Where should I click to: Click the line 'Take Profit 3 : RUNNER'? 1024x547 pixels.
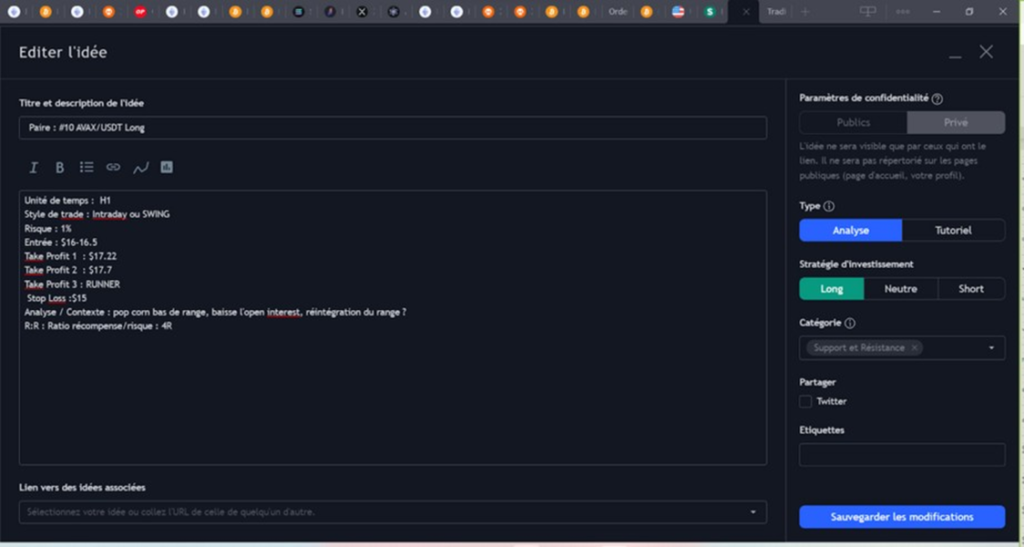coord(72,285)
